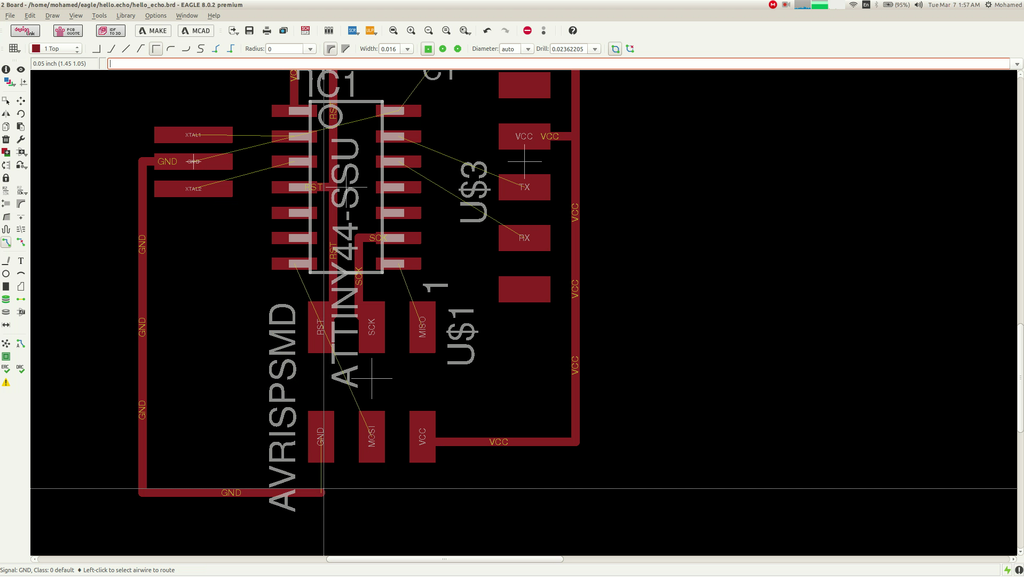This screenshot has width=1024, height=577.
Task: Select the Circle drawing tool
Action: [6, 273]
